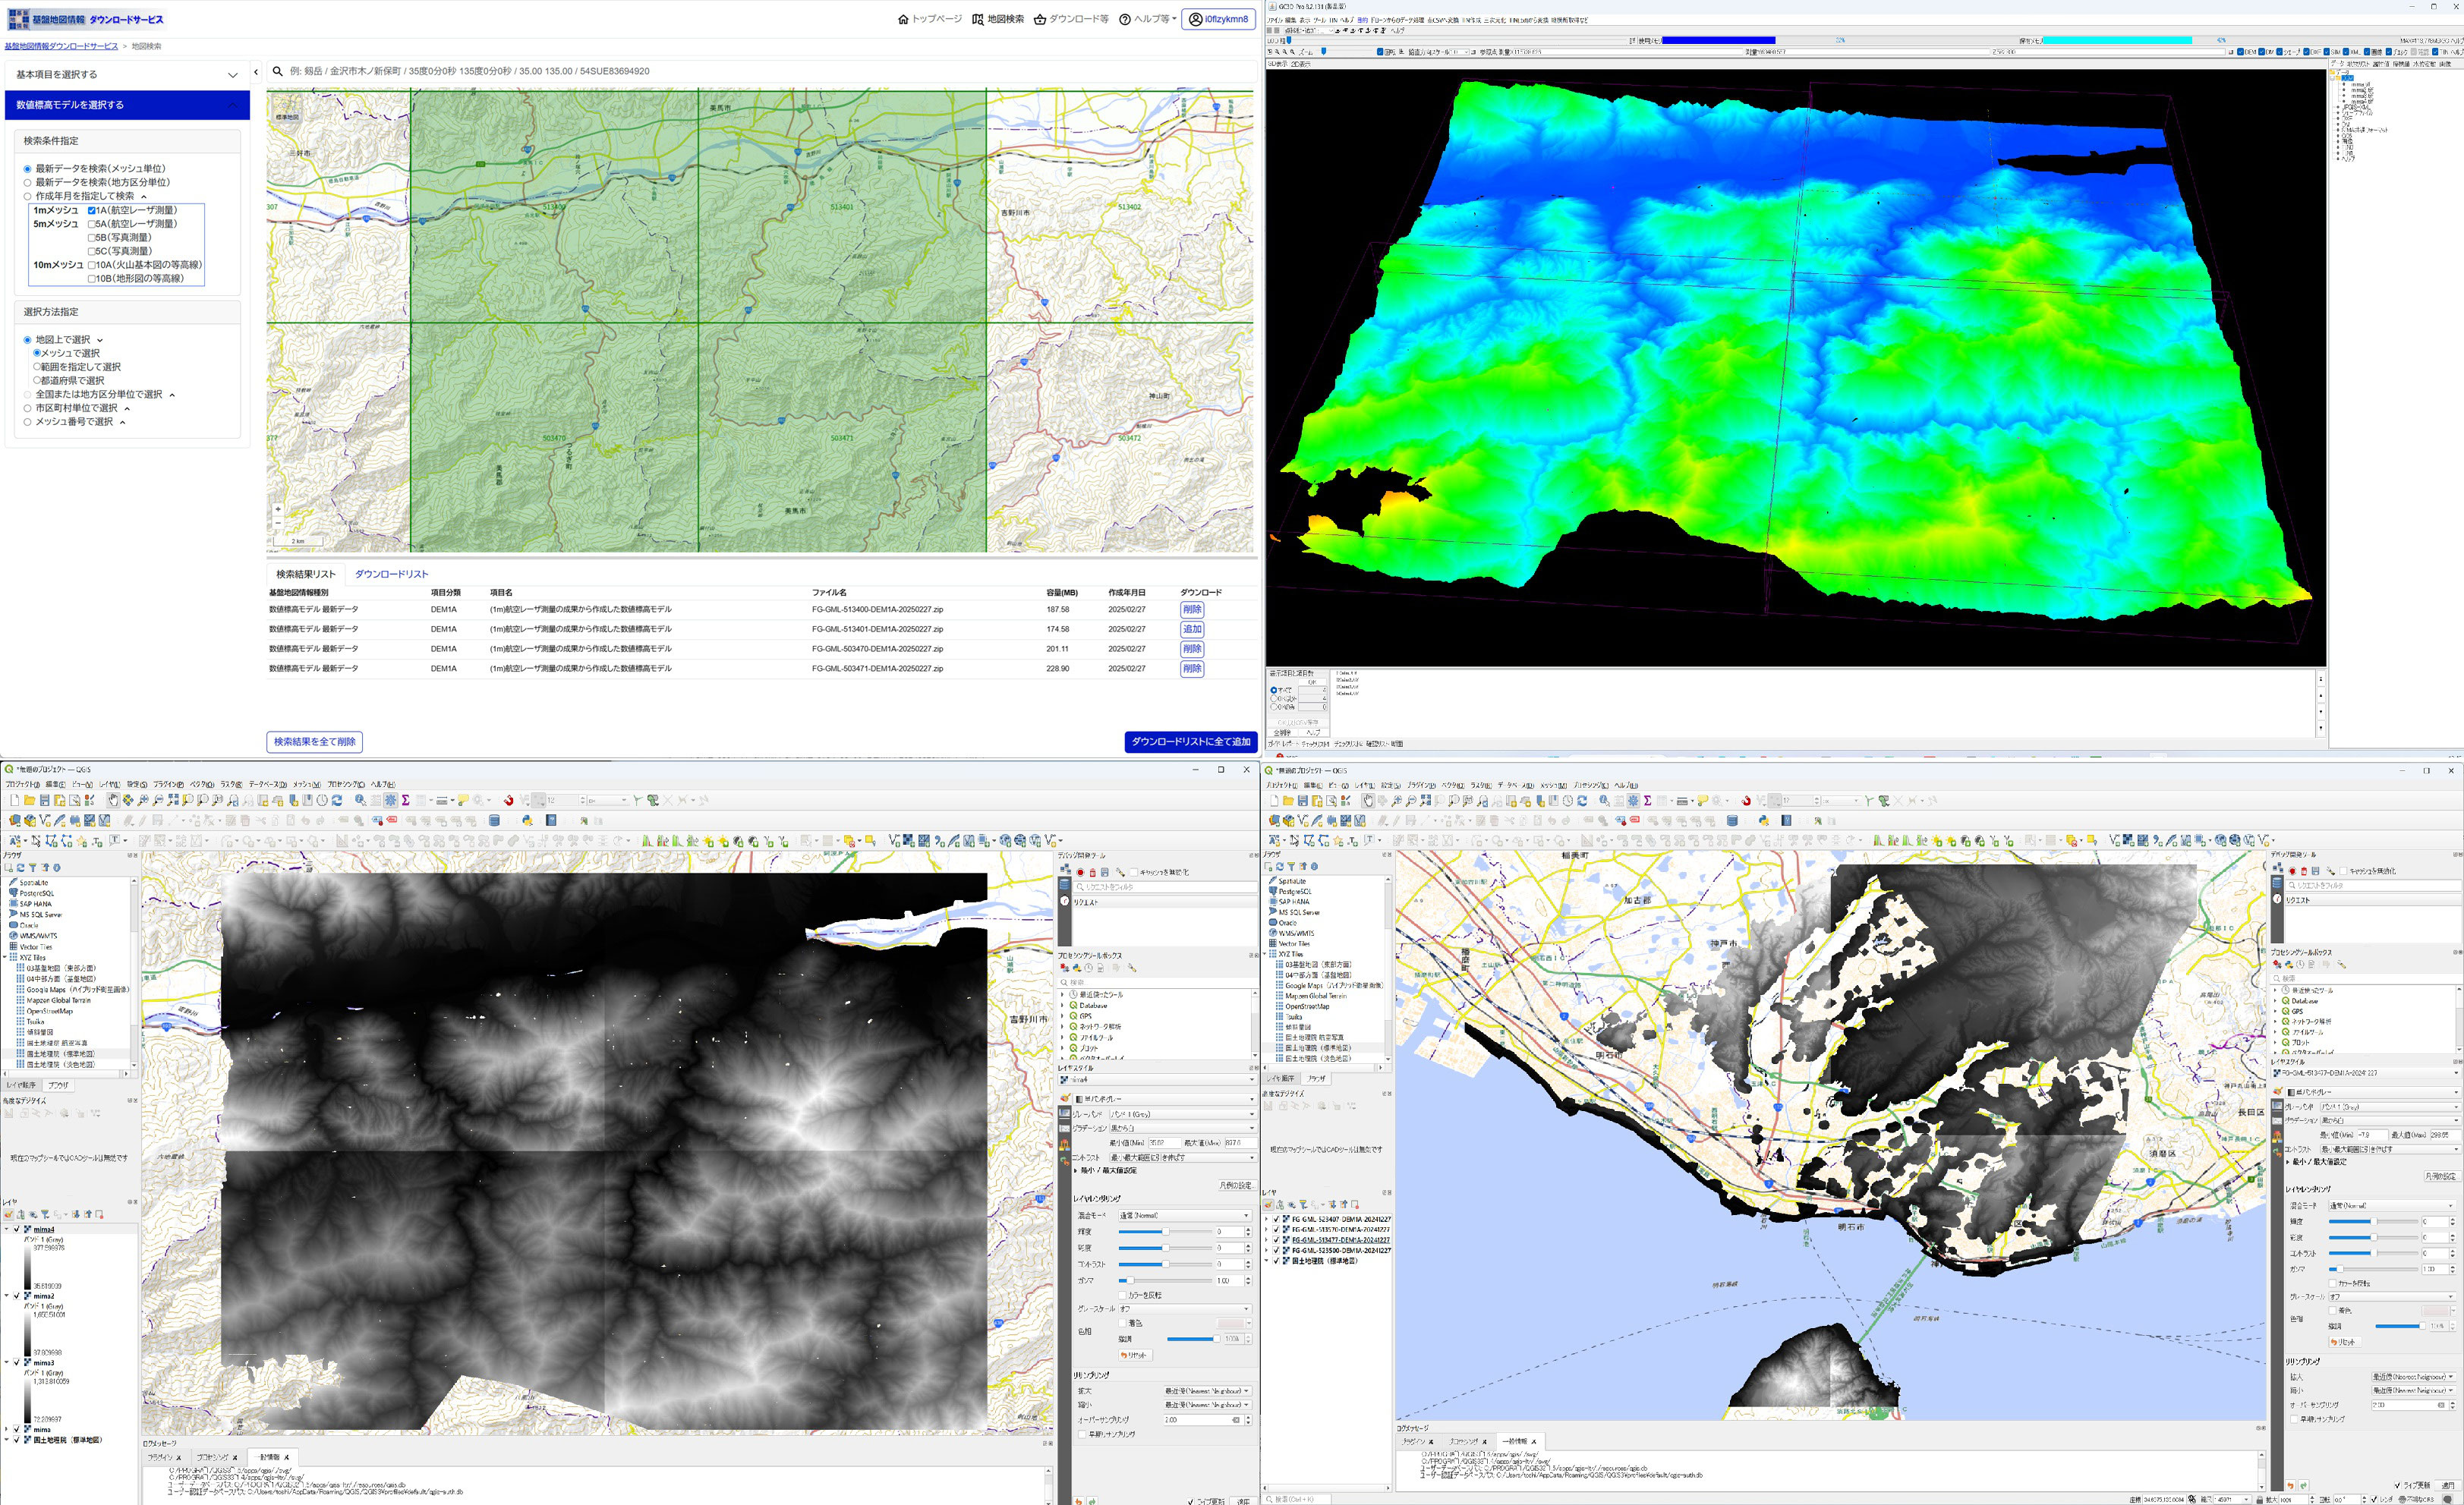Click the filter legend funnel icon above mima4 layer
2464x1505 pixels.
(x=46, y=1214)
